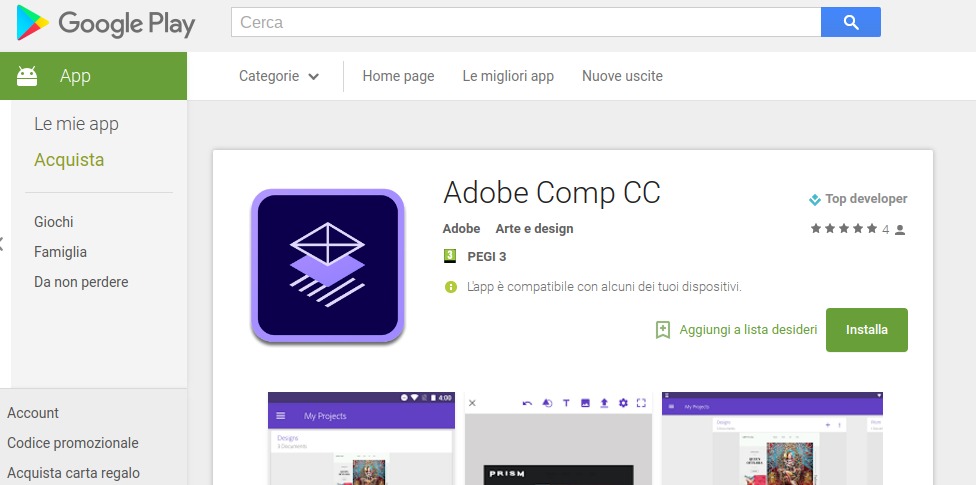Click the T text tool in second screenshot
976x485 pixels.
coord(566,403)
